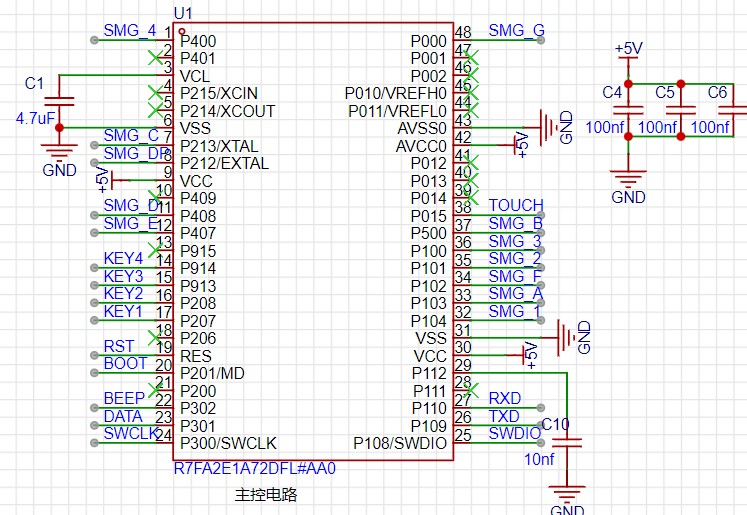747x515 pixels.
Task: Select the 4.7uF value text of C1
Action: pos(35,118)
